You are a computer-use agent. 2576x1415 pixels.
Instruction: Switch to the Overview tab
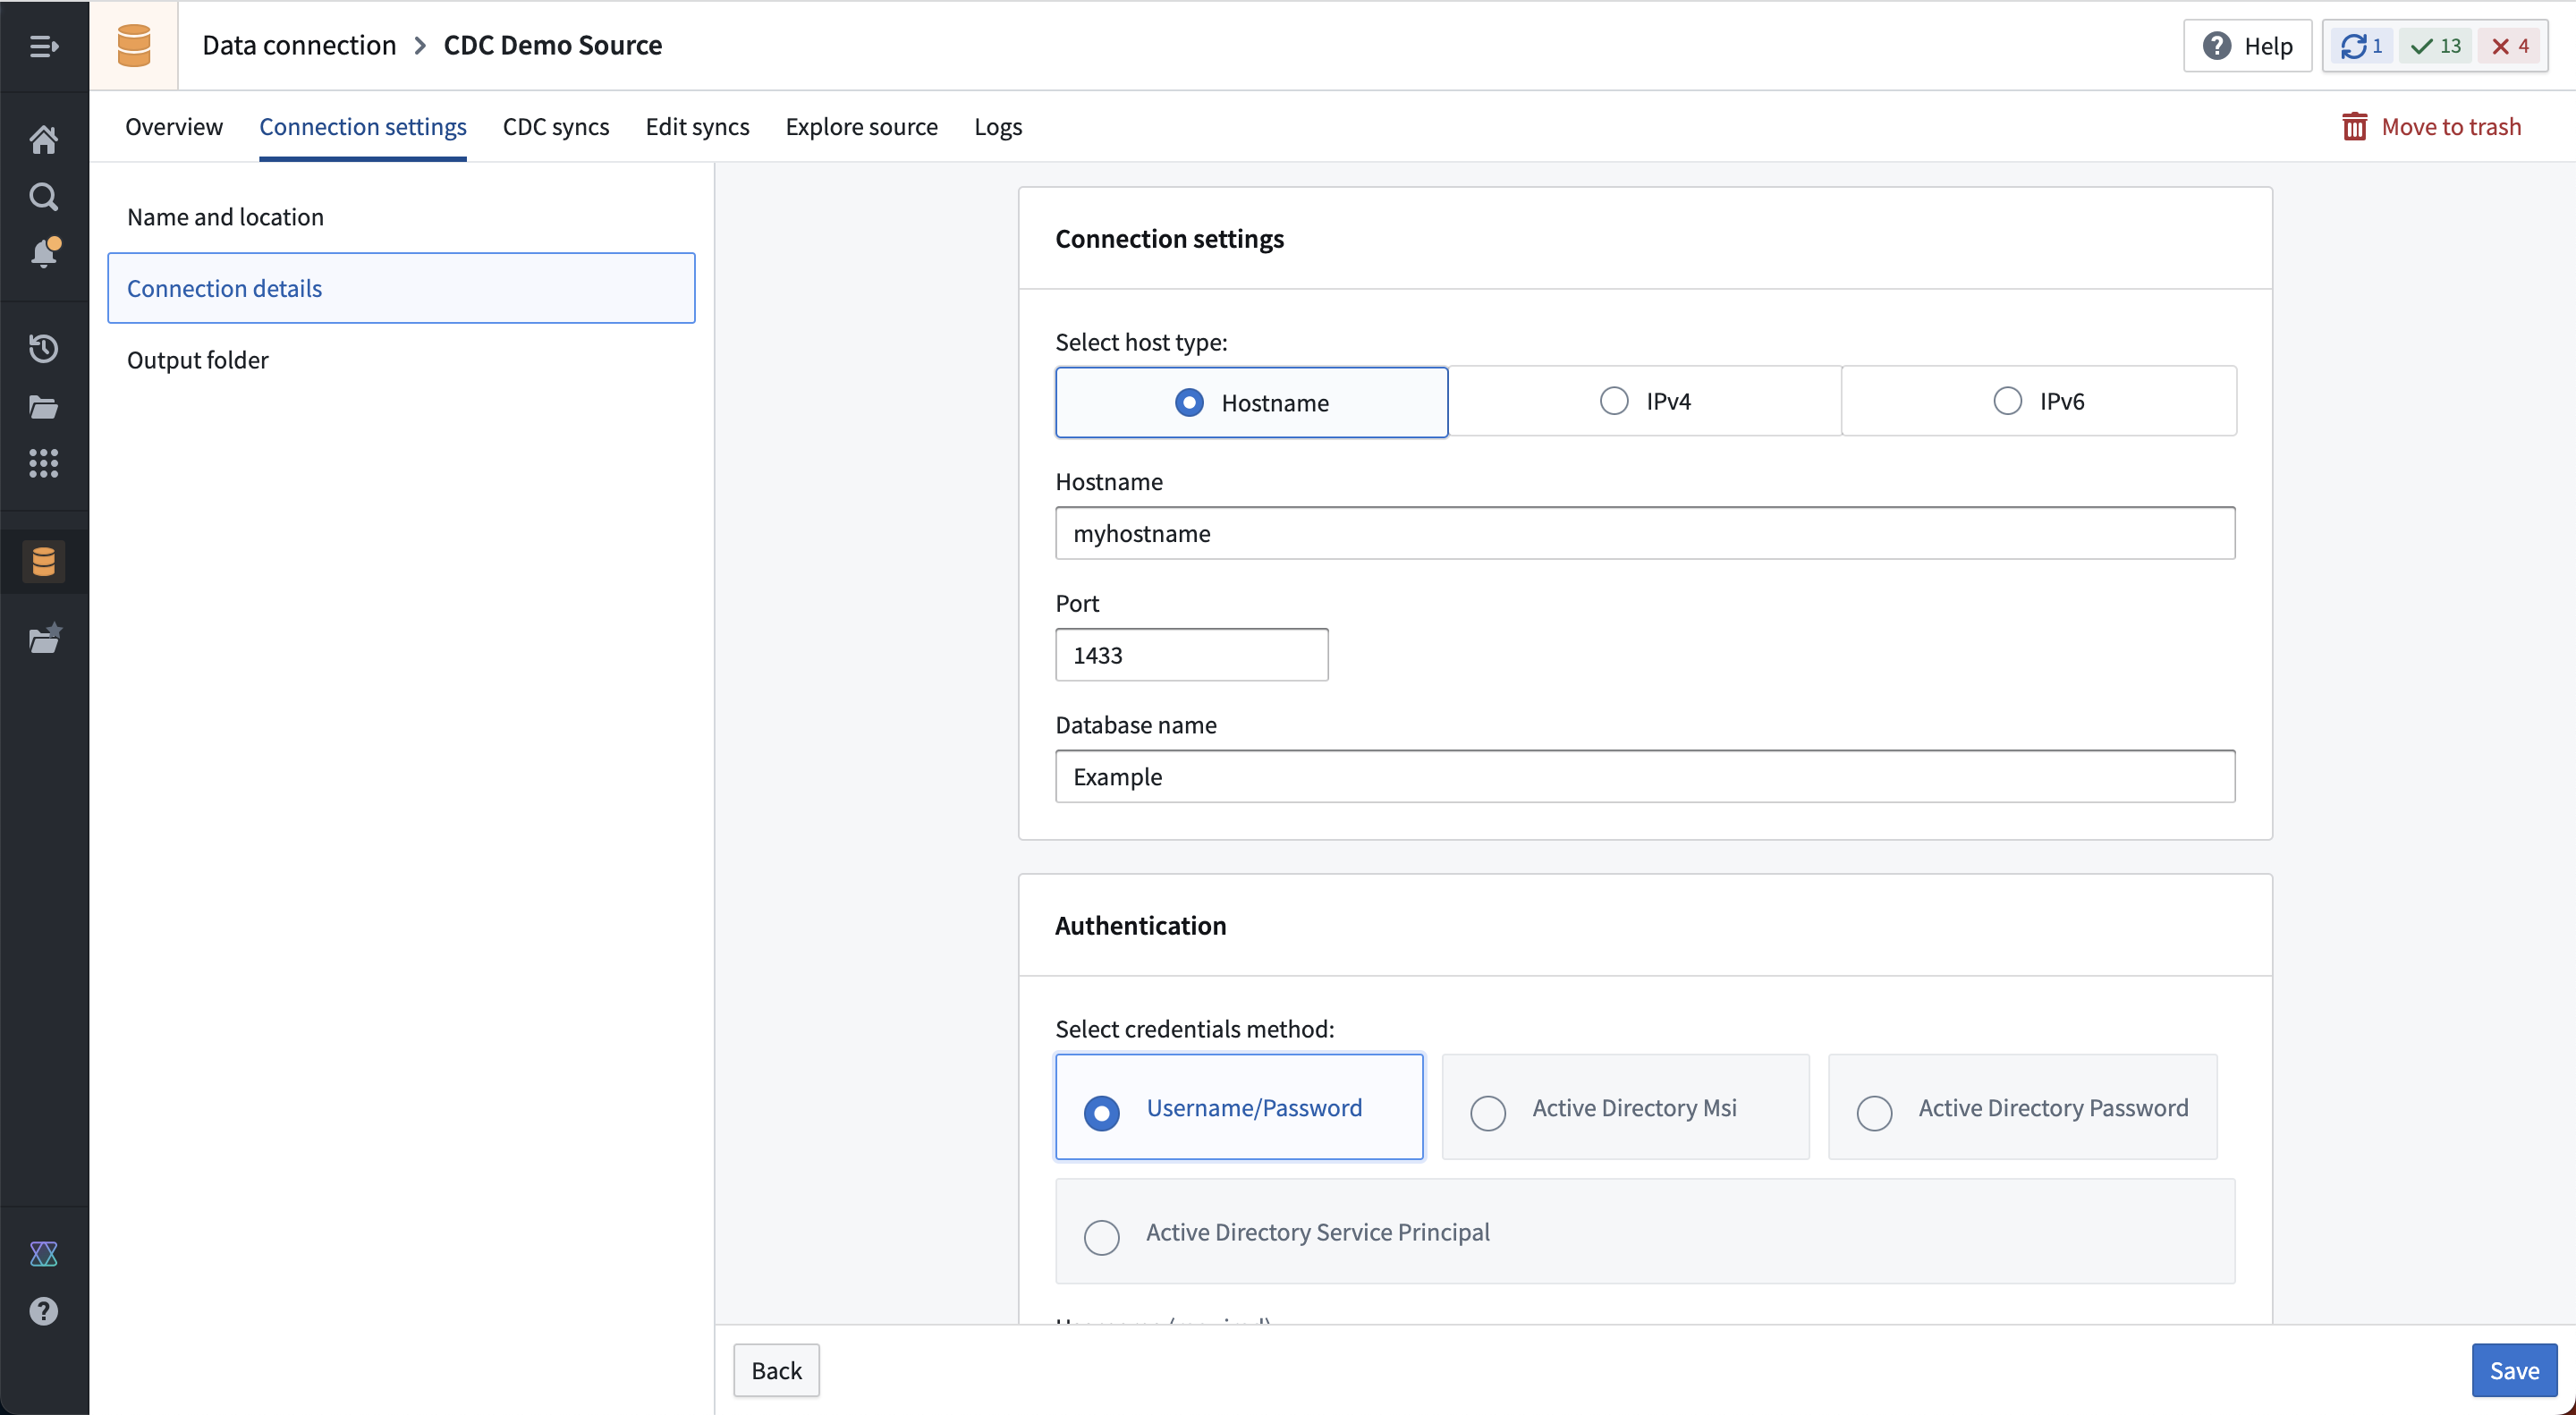(174, 126)
